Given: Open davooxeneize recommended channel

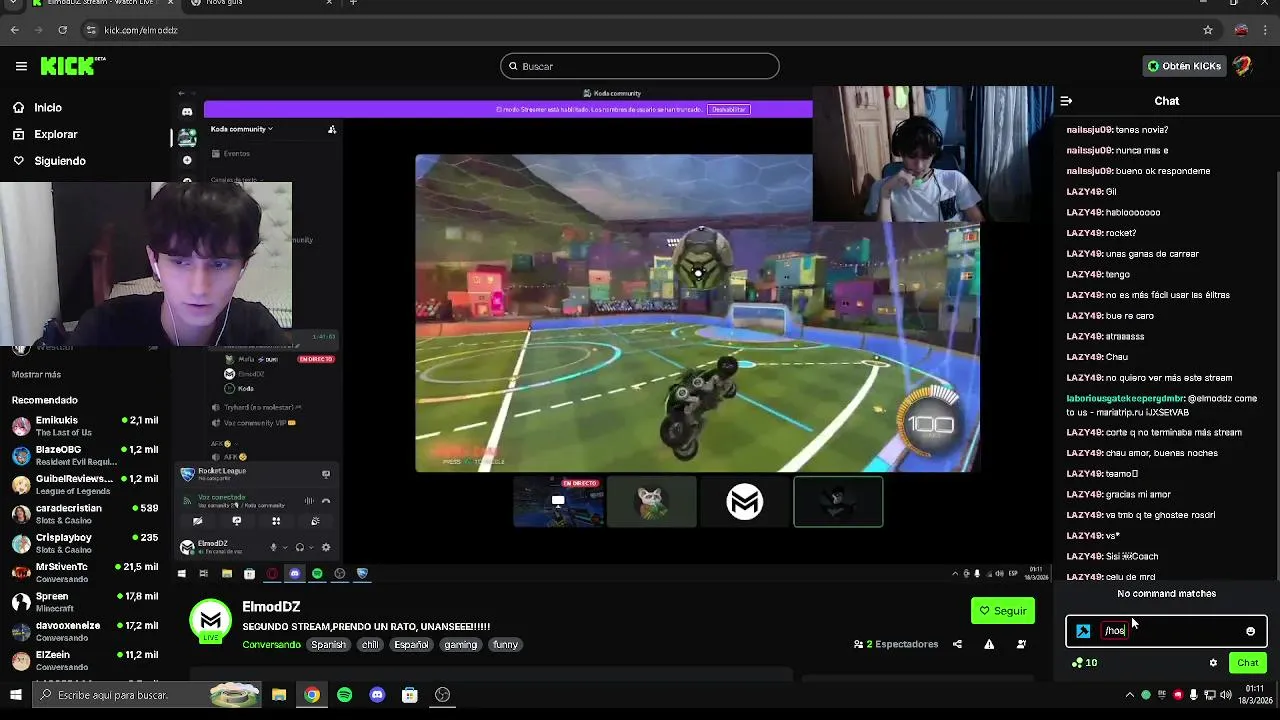Looking at the screenshot, I should [x=85, y=631].
